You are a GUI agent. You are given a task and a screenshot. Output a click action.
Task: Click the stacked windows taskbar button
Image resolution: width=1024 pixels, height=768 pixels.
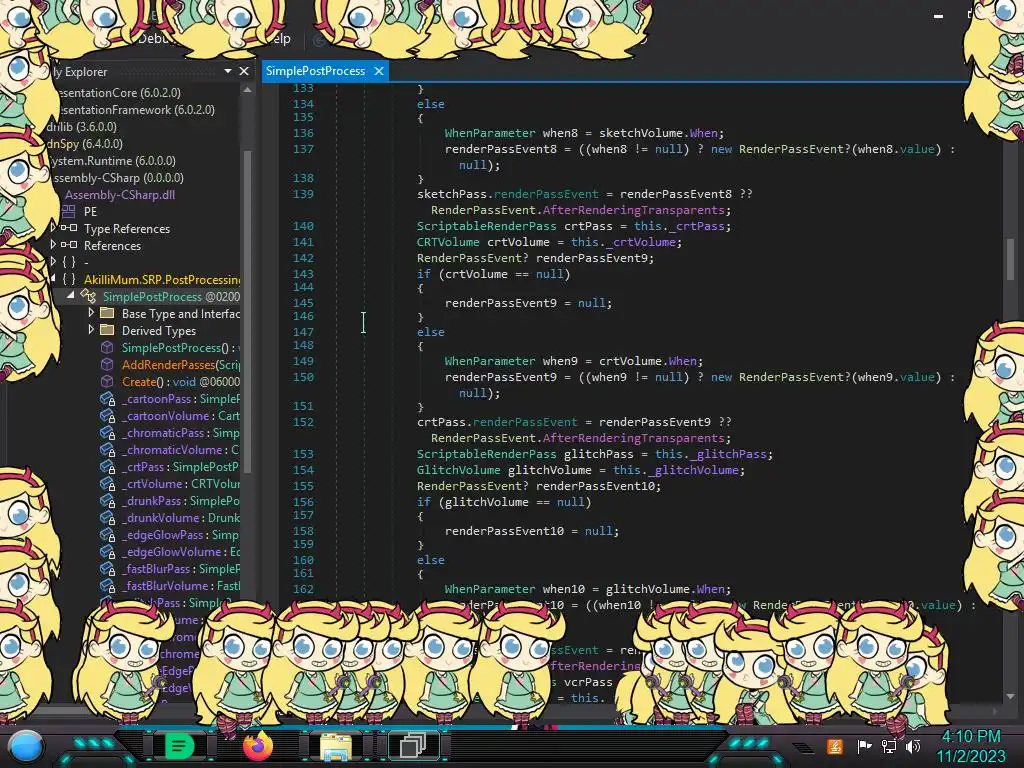point(413,745)
